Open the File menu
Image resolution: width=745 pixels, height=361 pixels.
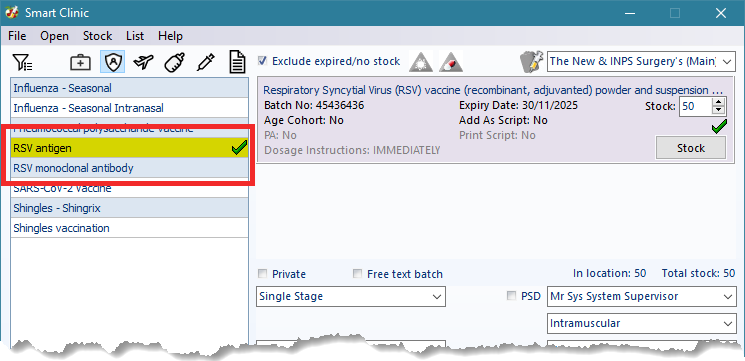[17, 36]
